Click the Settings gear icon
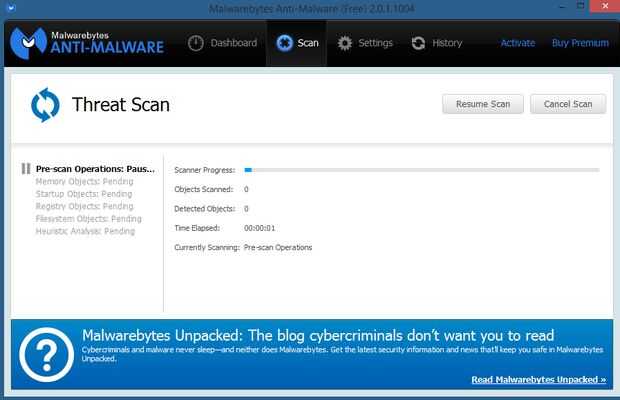 pos(345,43)
